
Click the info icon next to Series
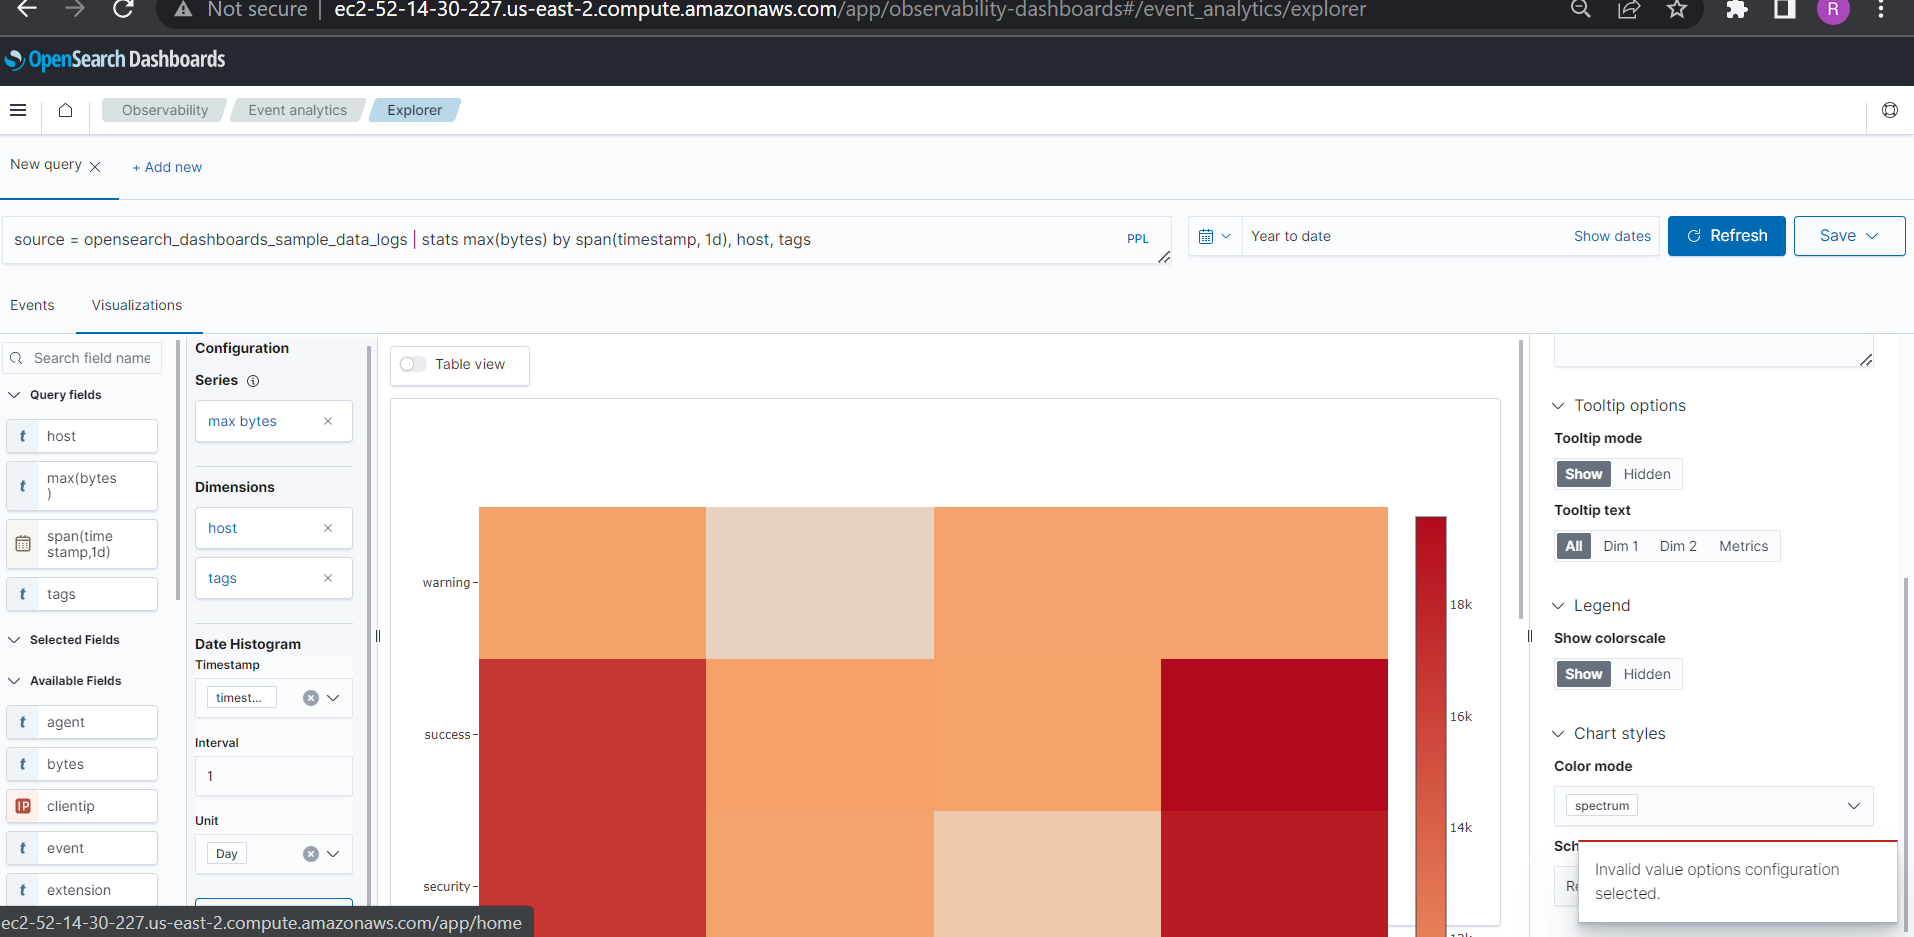(252, 380)
